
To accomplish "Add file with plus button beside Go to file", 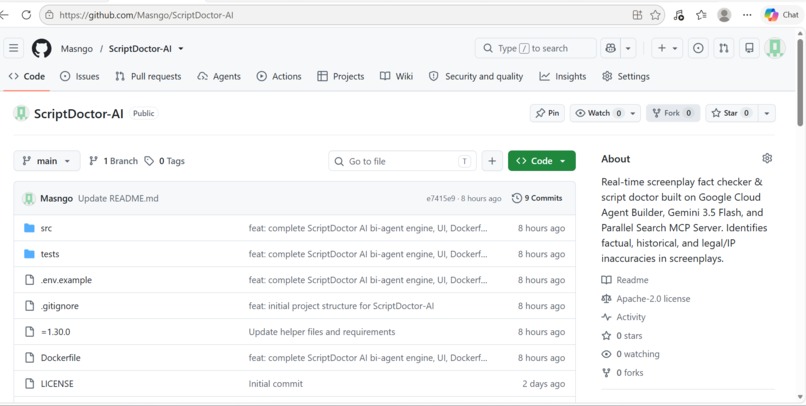I will click(492, 161).
